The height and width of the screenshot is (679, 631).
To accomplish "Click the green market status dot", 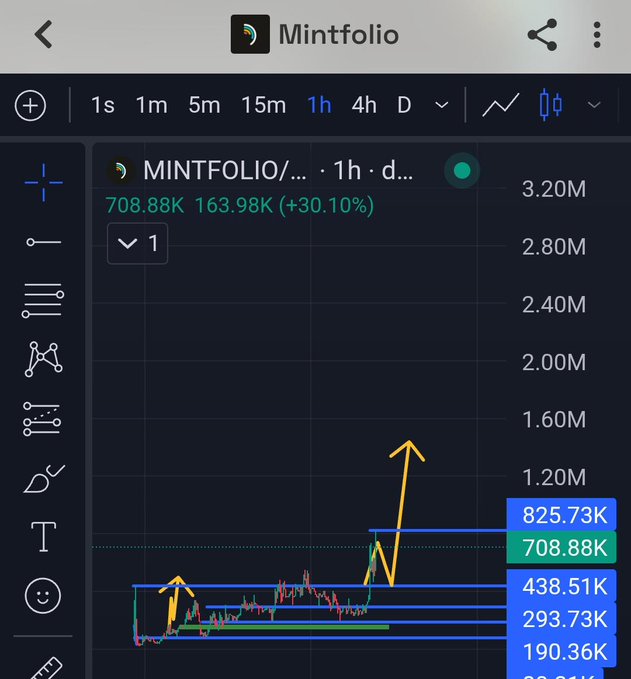I will pos(462,170).
